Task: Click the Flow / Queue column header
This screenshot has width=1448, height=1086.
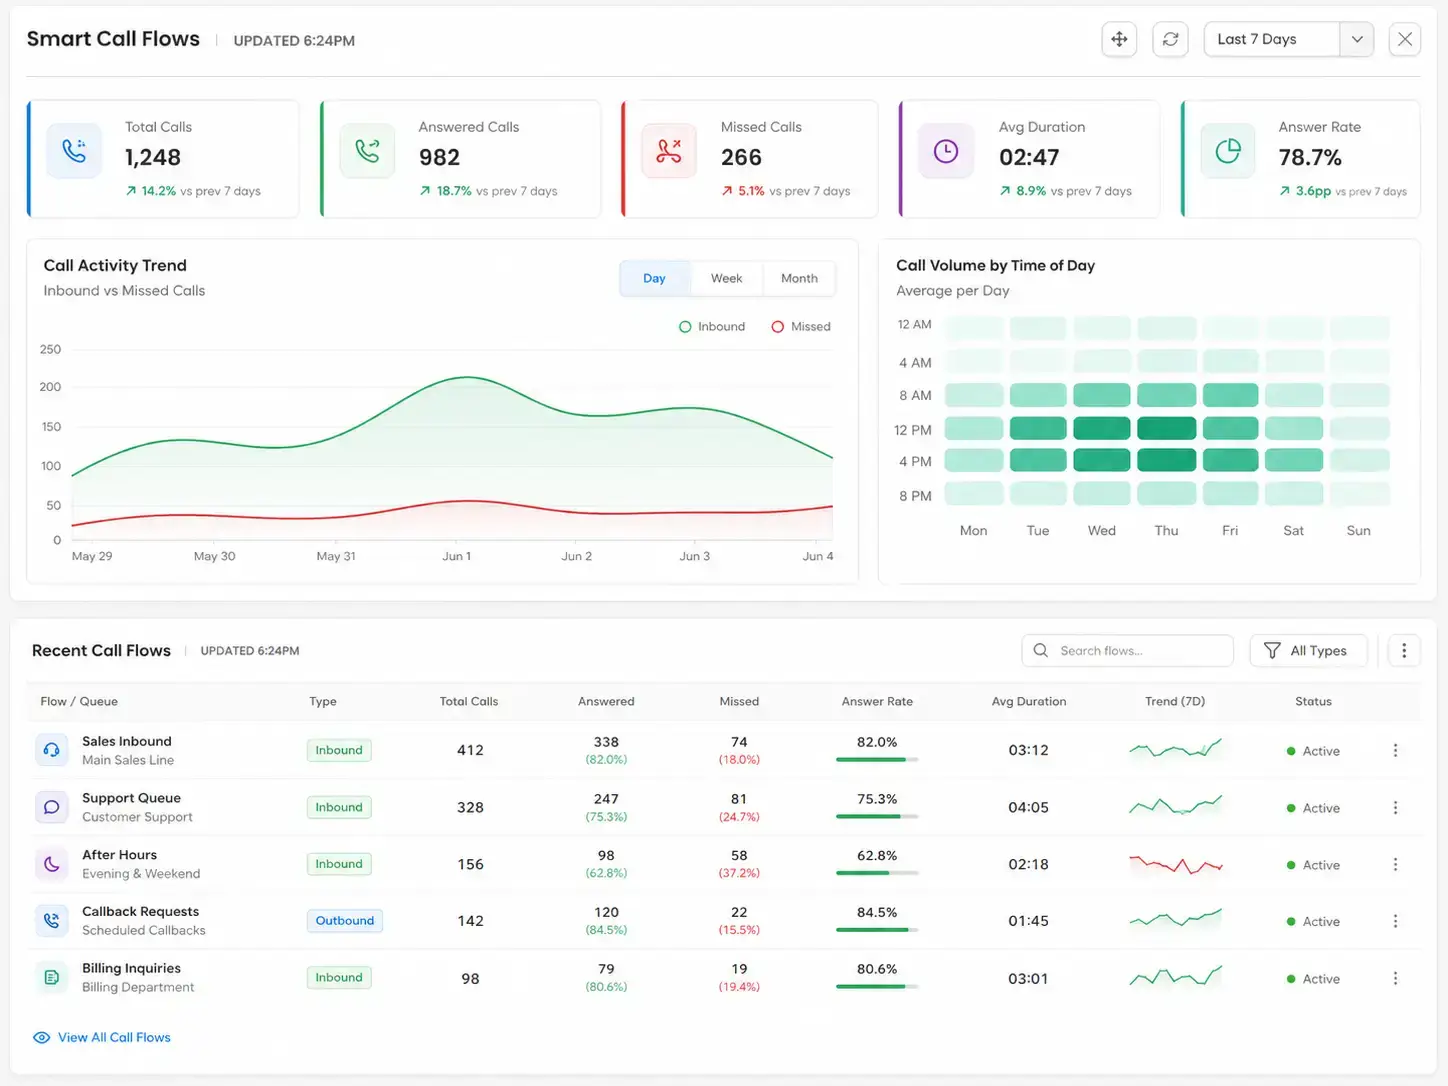Action: coord(79,701)
